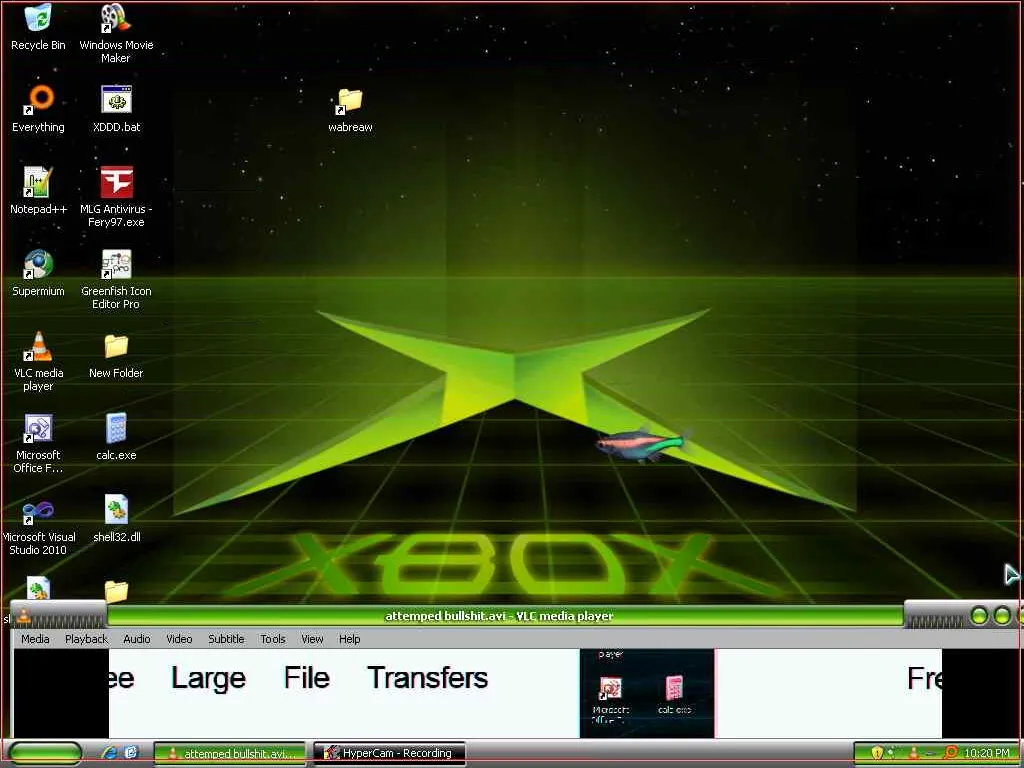
Task: Open the Help menu in VLC
Action: click(349, 639)
